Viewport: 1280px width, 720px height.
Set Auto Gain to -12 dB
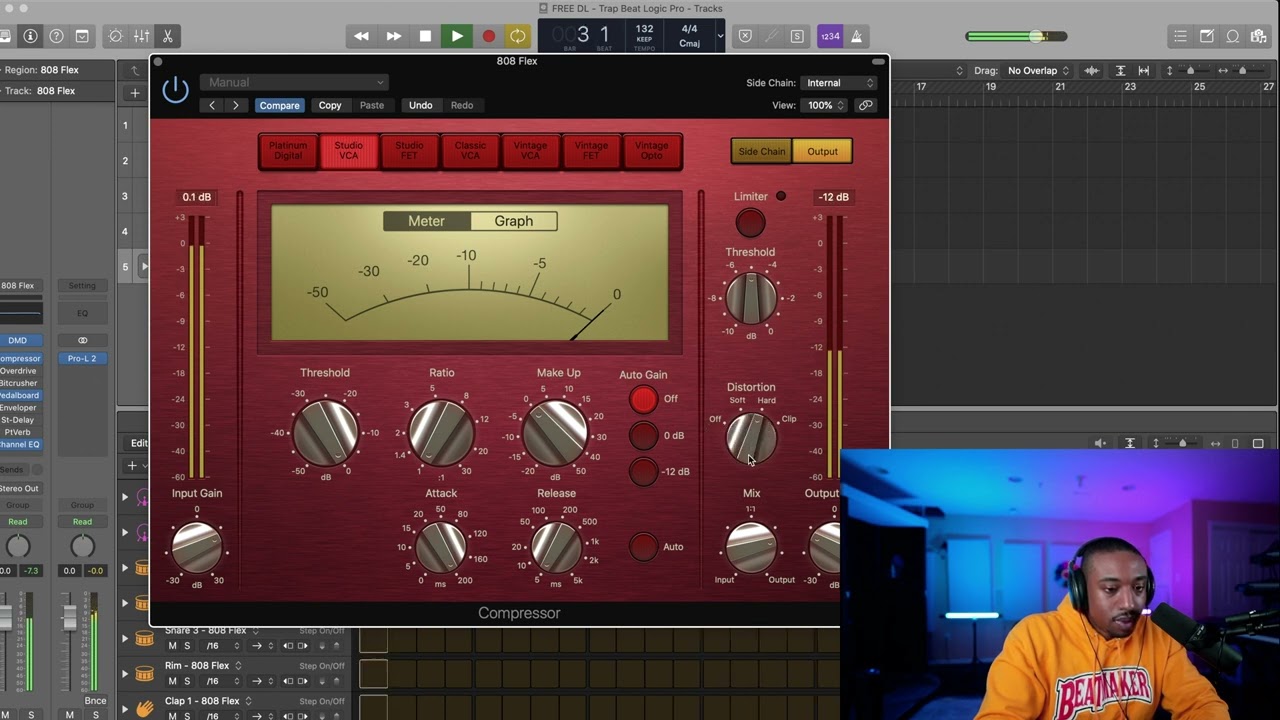coord(644,472)
